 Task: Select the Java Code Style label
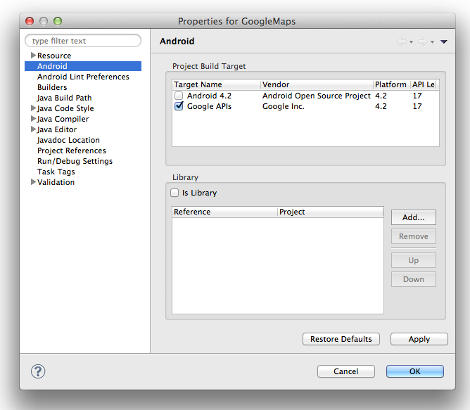[65, 108]
